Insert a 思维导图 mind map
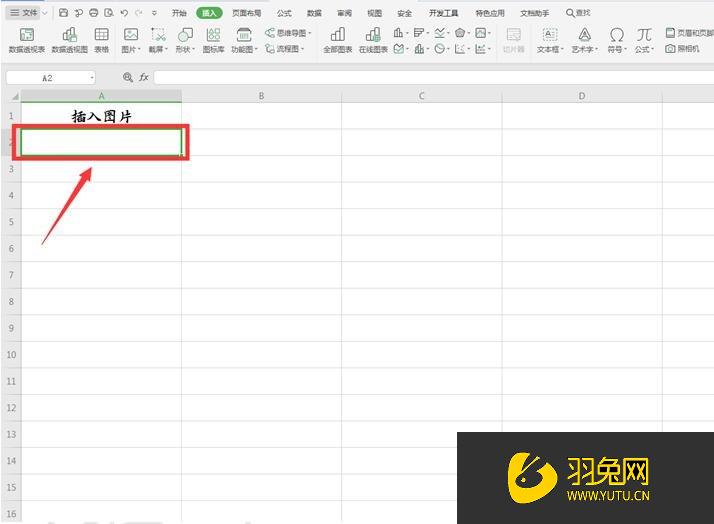 click(x=288, y=33)
